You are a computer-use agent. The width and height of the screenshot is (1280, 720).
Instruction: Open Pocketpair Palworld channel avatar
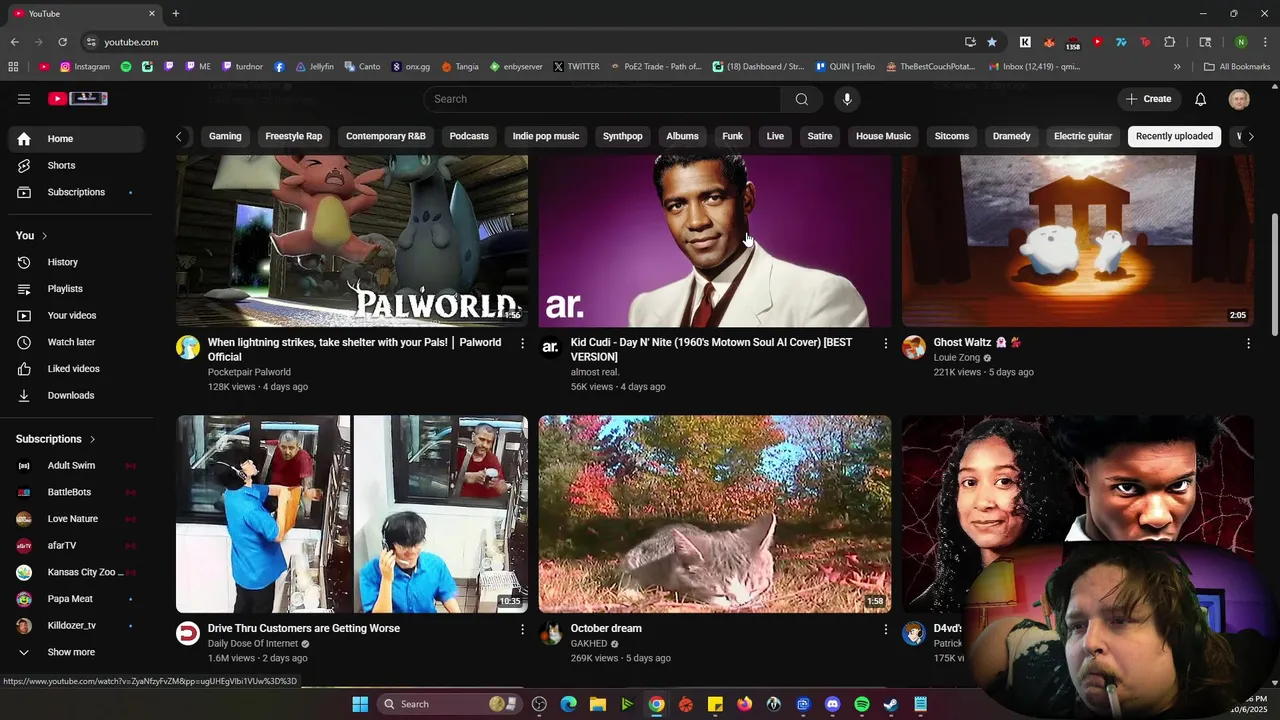click(188, 347)
